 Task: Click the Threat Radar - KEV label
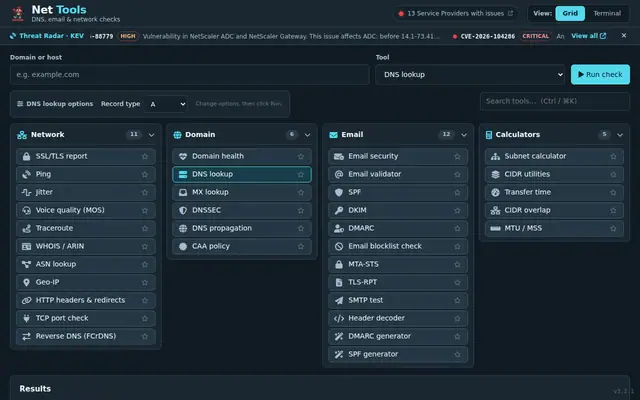point(47,36)
